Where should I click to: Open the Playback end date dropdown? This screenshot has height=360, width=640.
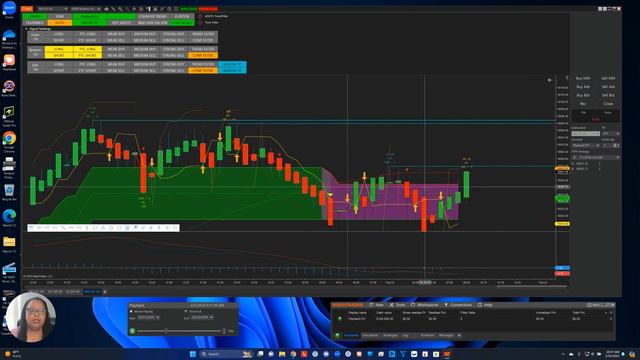[202, 318]
